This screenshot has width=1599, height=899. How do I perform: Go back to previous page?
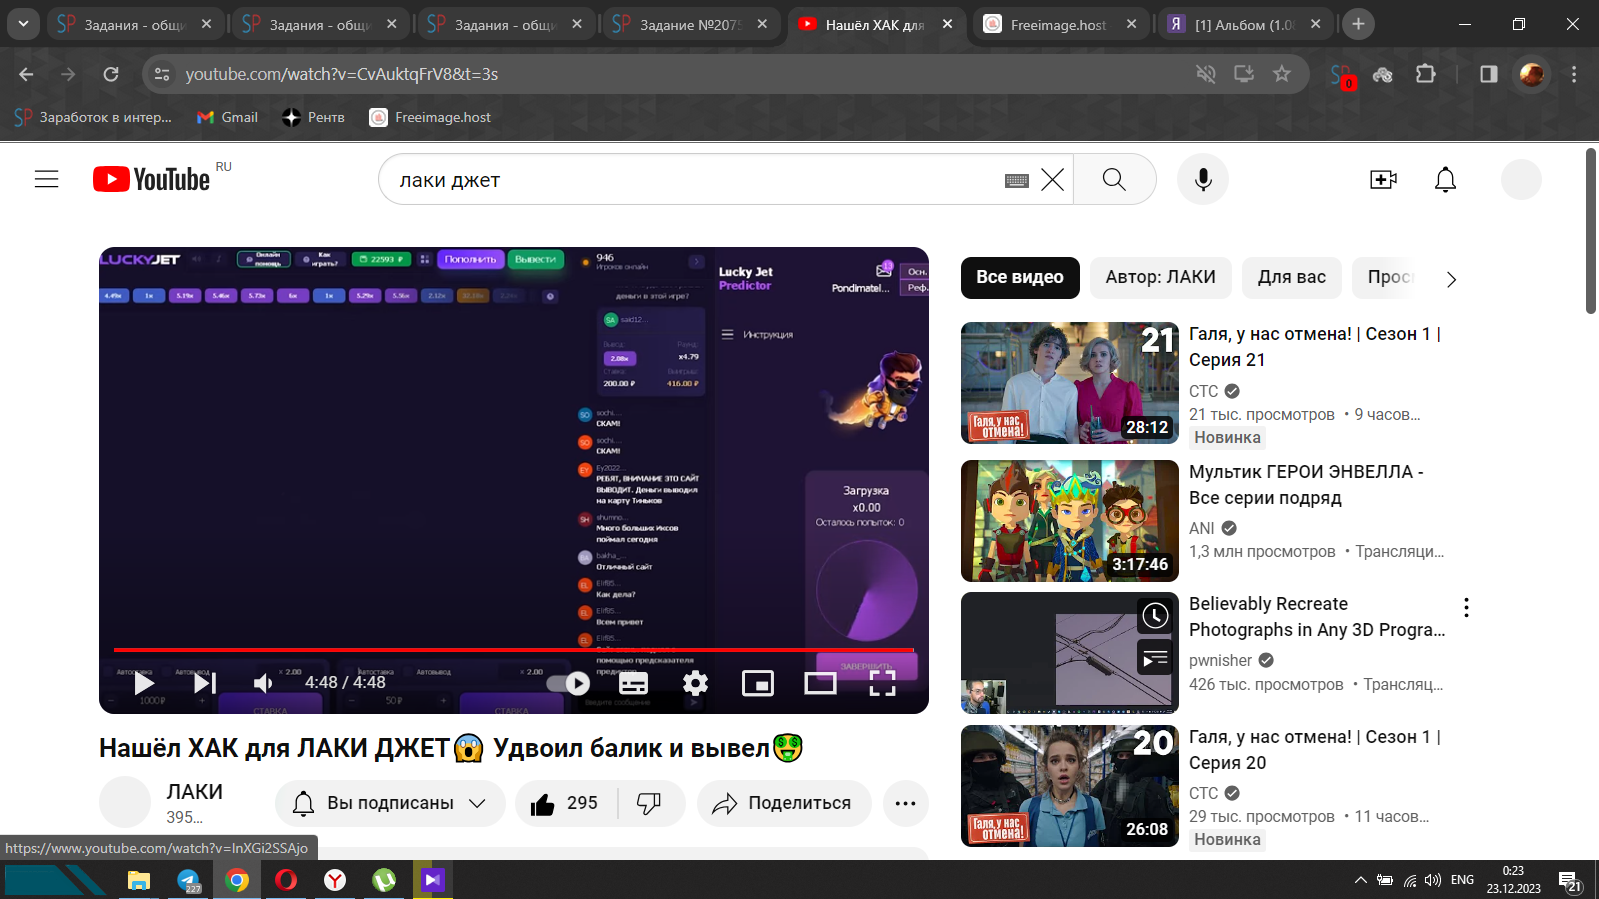26,74
